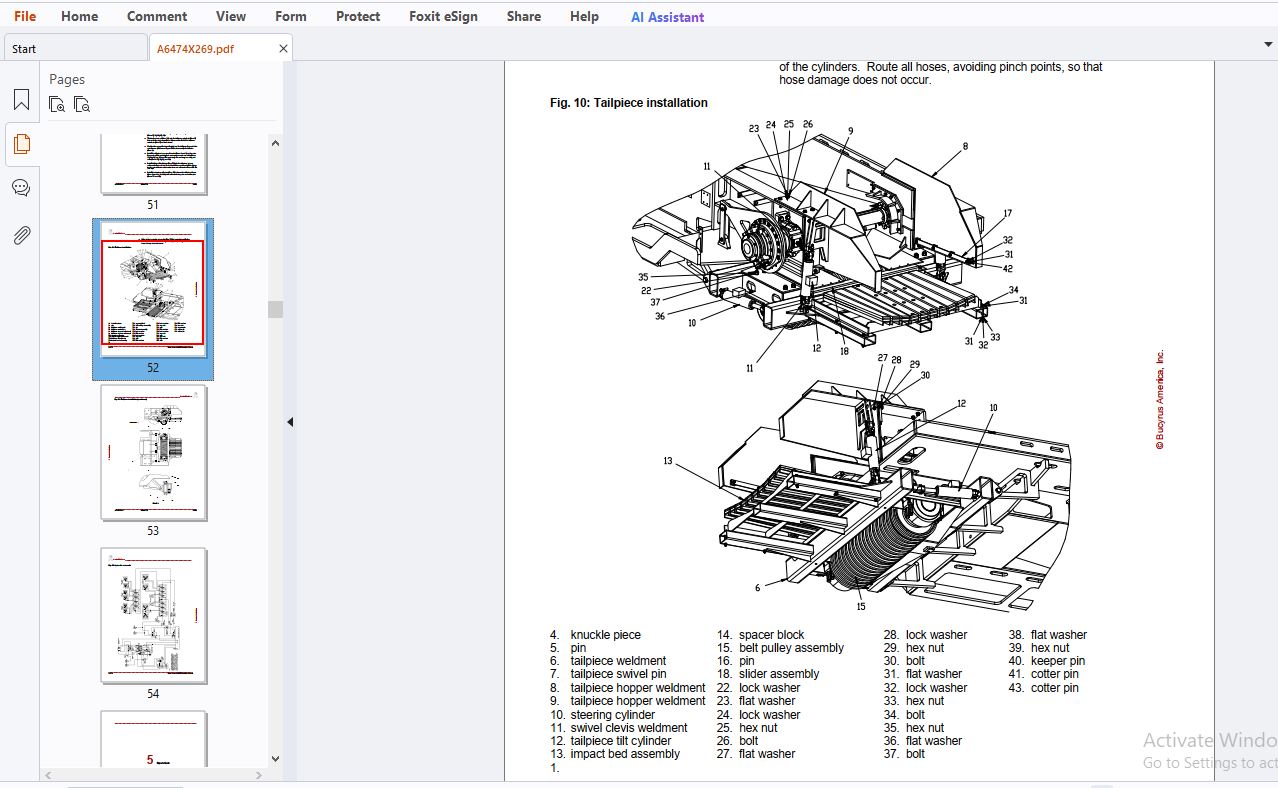Click '11. swivel clevis weldment' list entry
The width and height of the screenshot is (1278, 788).
[618, 728]
